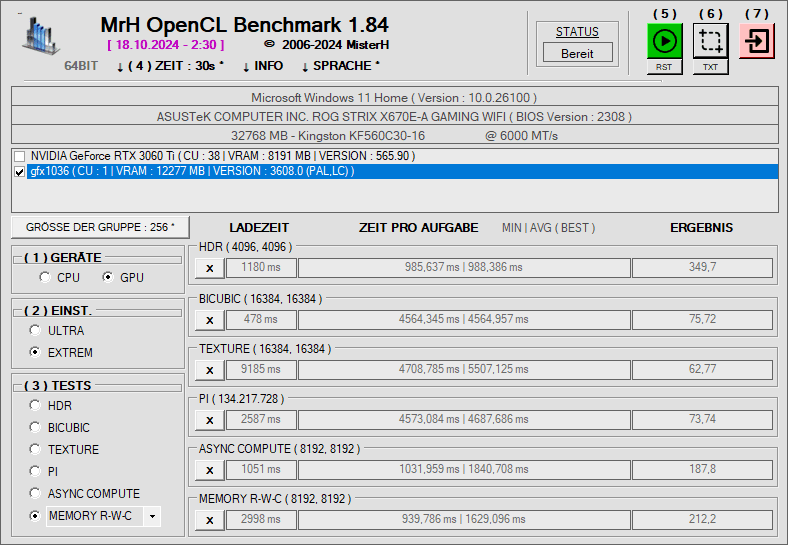Screen dimensions: 788x545
Task: Clear PI result with its x button
Action: (210, 420)
